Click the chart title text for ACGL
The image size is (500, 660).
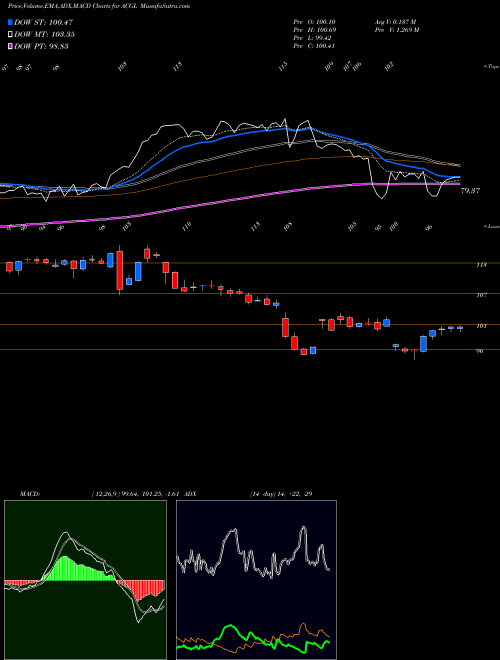tap(98, 6)
